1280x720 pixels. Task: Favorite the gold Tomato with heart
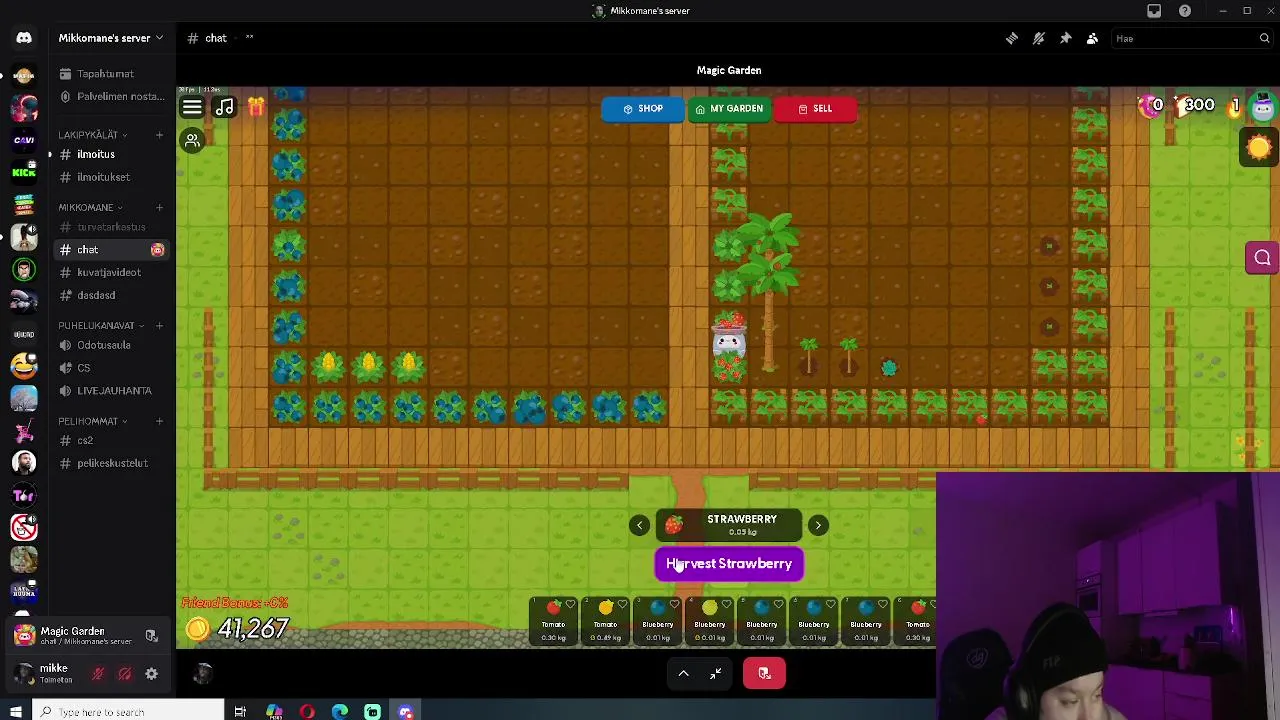point(622,604)
